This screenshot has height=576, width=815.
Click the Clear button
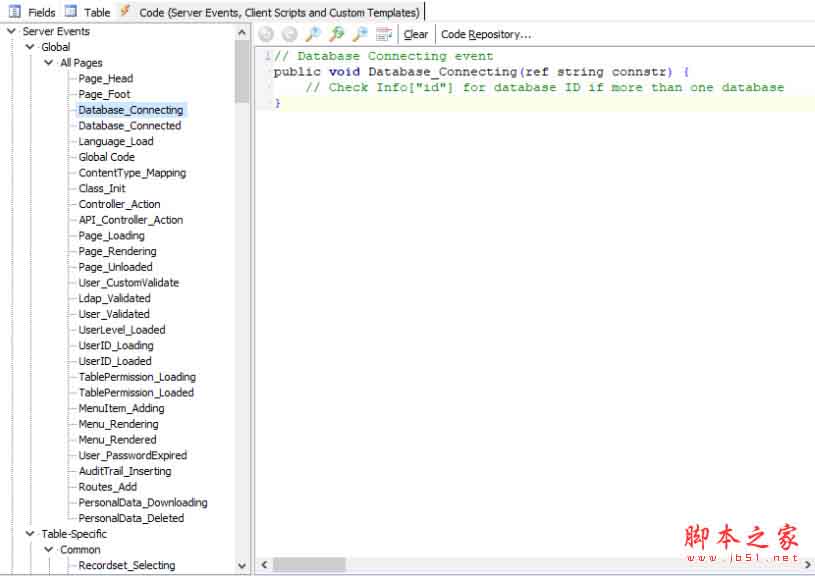pos(415,34)
